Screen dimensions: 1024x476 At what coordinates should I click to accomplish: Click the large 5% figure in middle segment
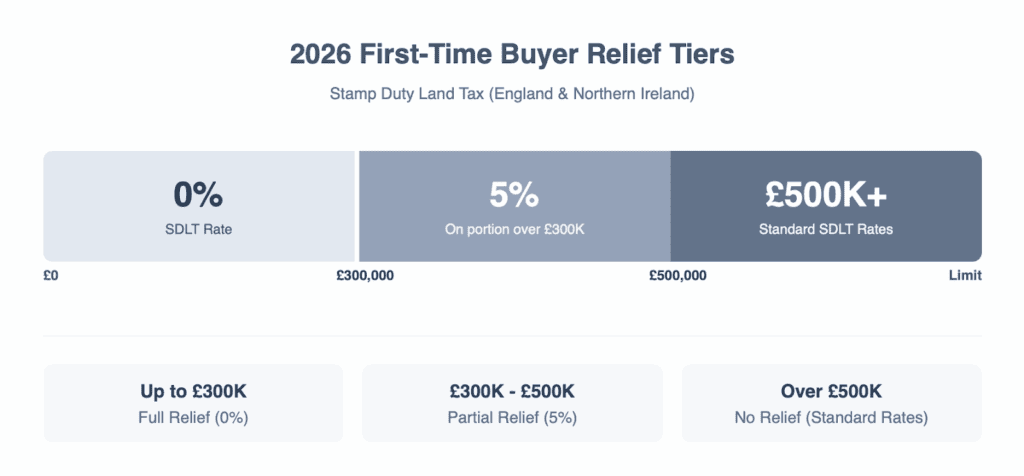514,194
